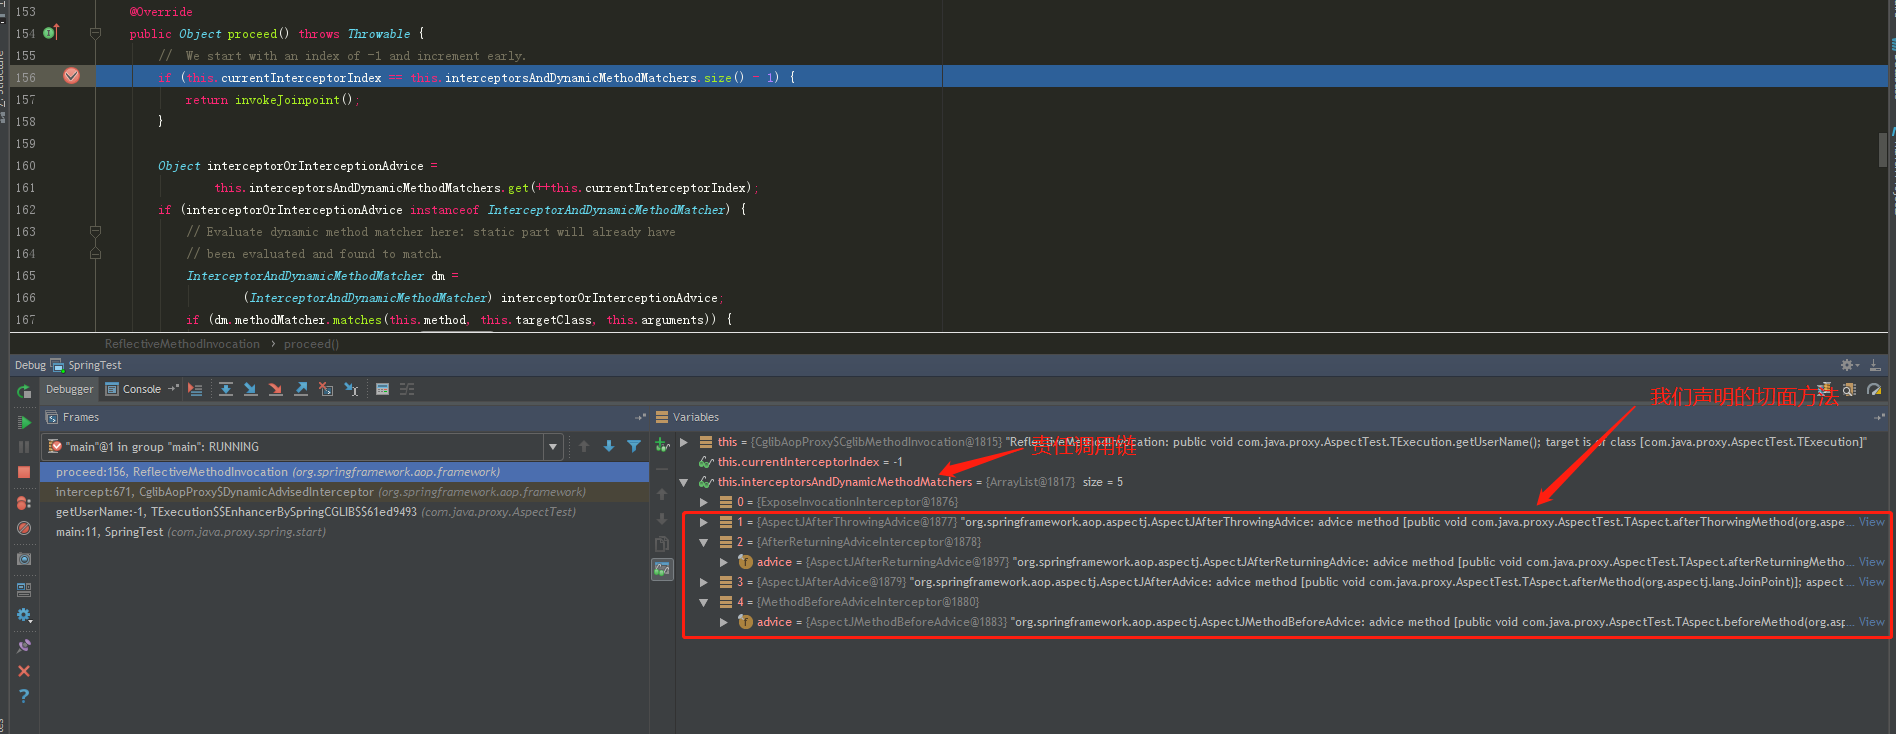Click the Trace Current Stream Chain icon

coord(407,389)
